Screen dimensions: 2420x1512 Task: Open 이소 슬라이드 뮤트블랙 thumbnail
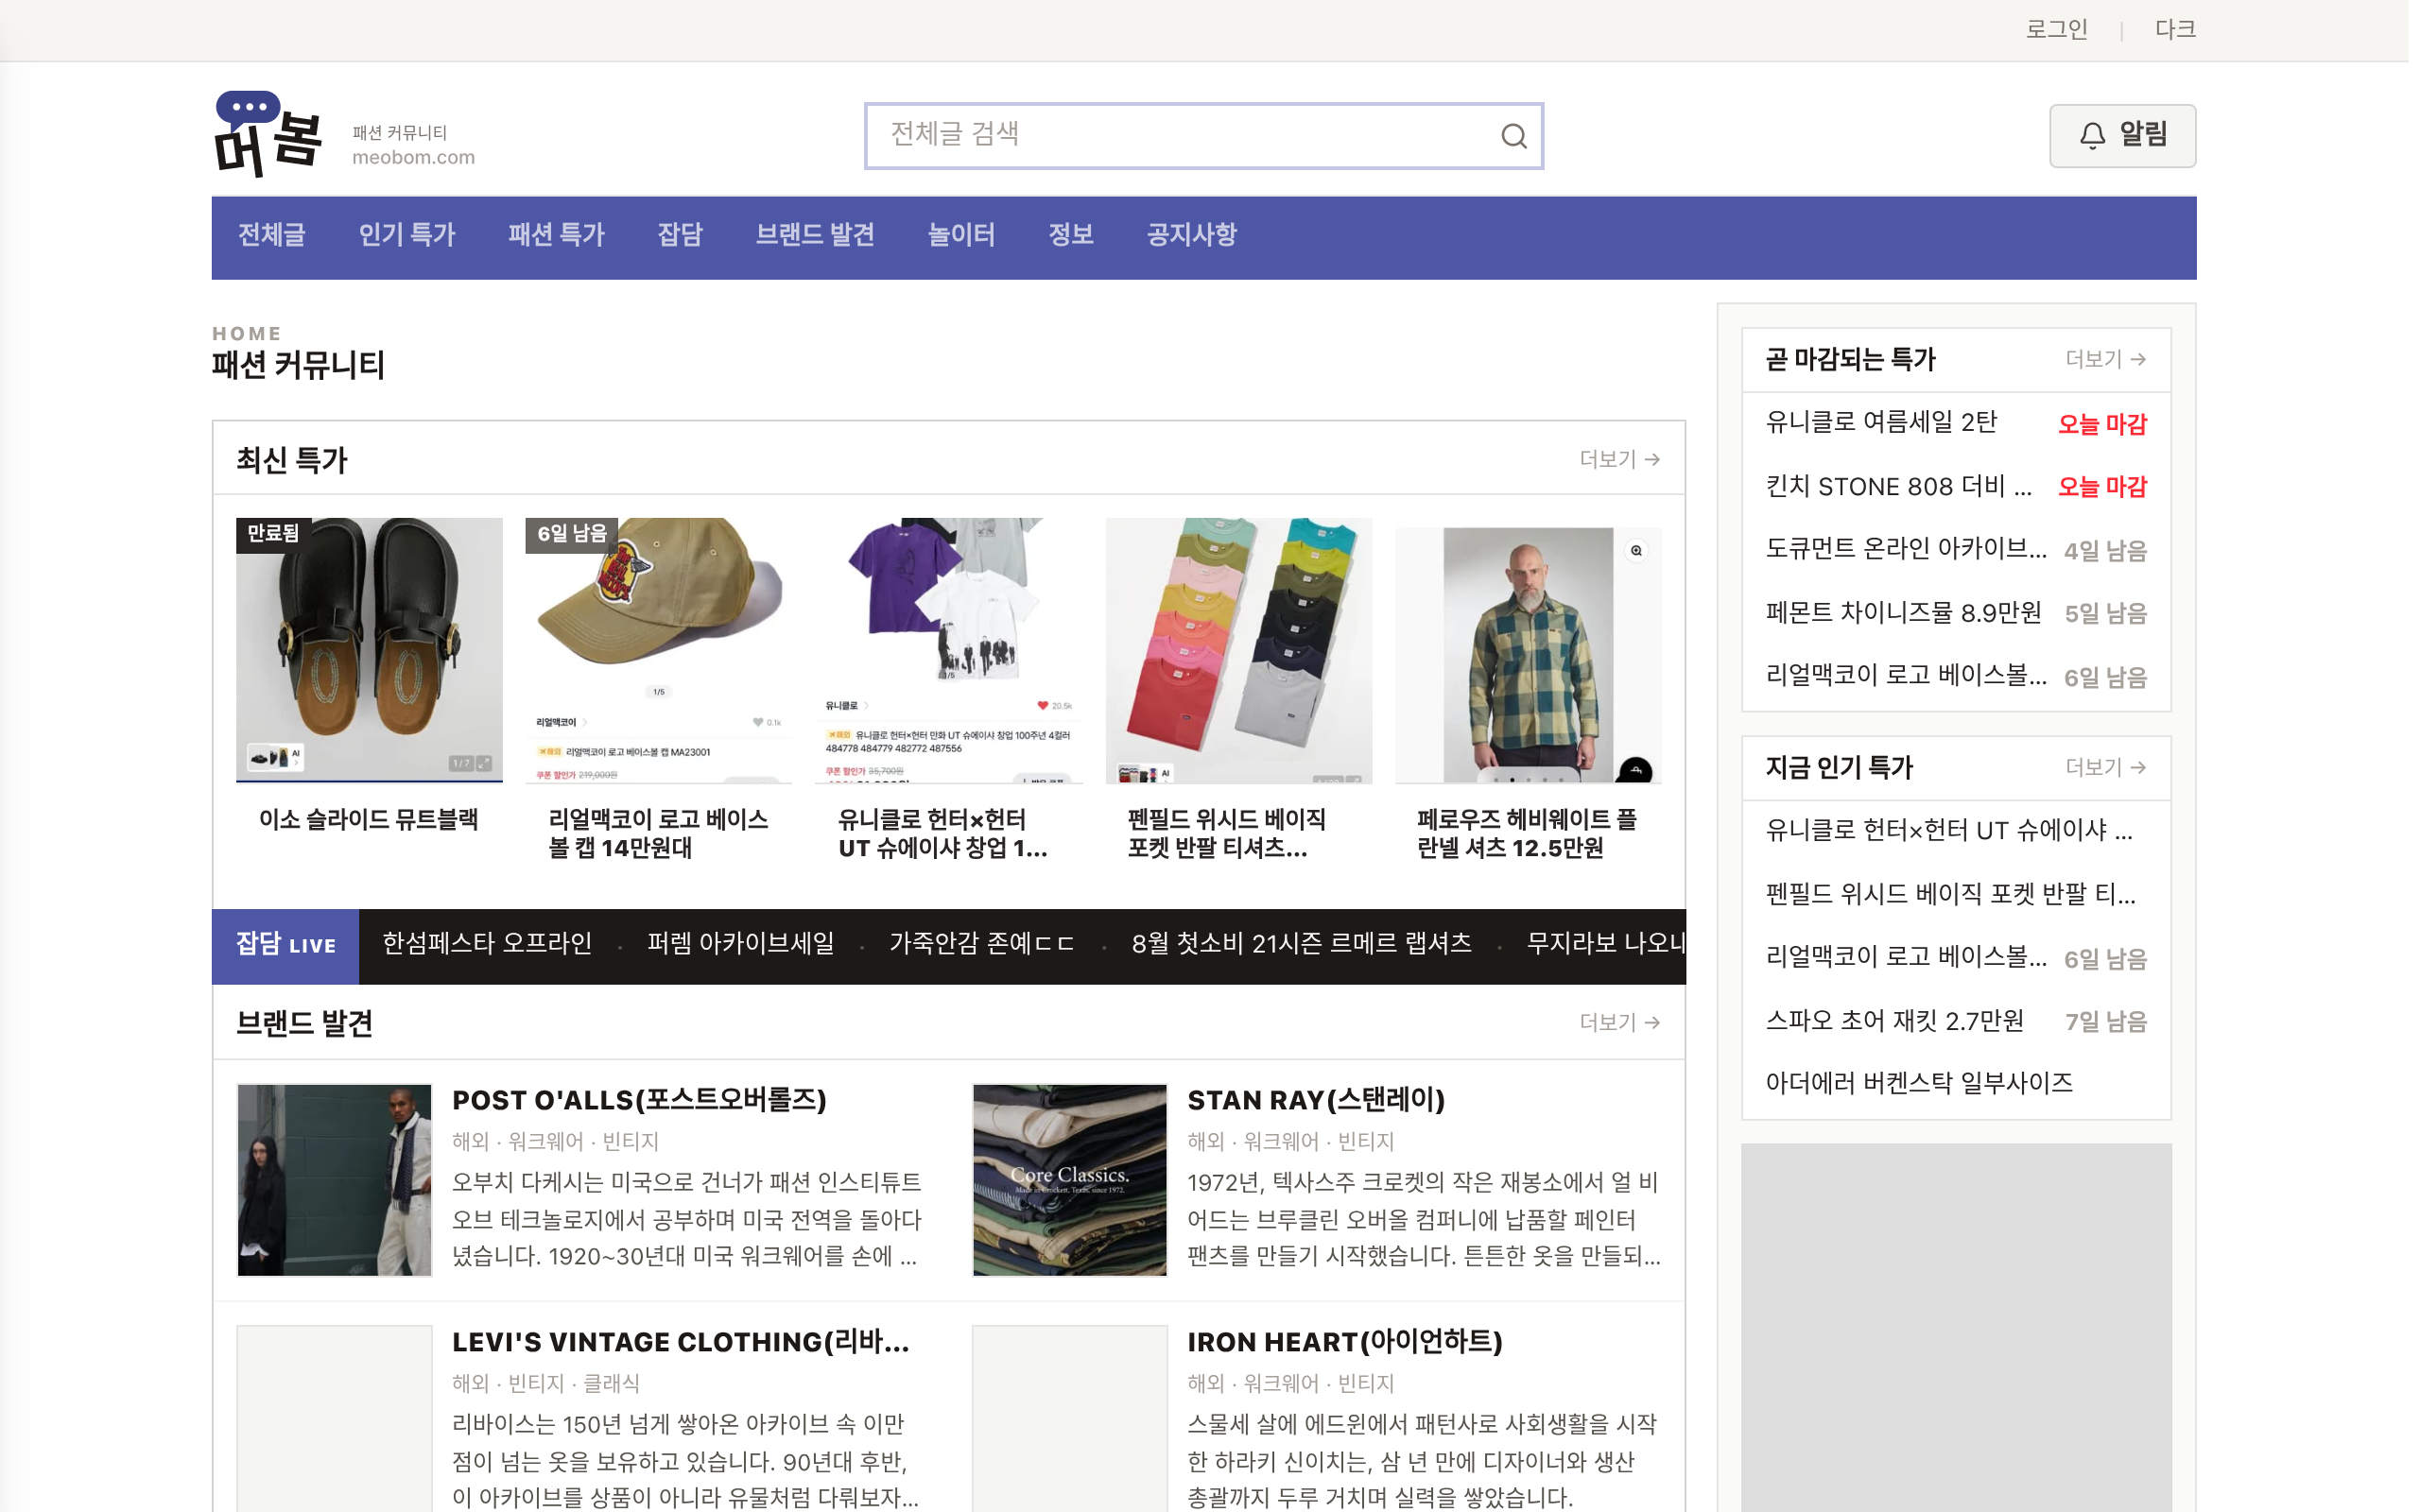click(371, 652)
